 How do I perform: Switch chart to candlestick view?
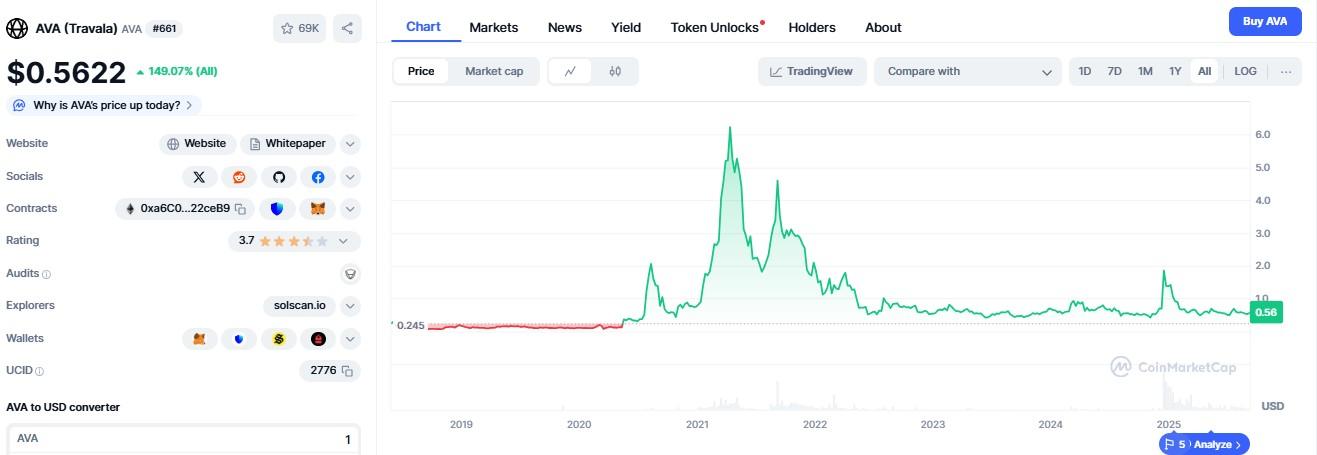coord(615,71)
